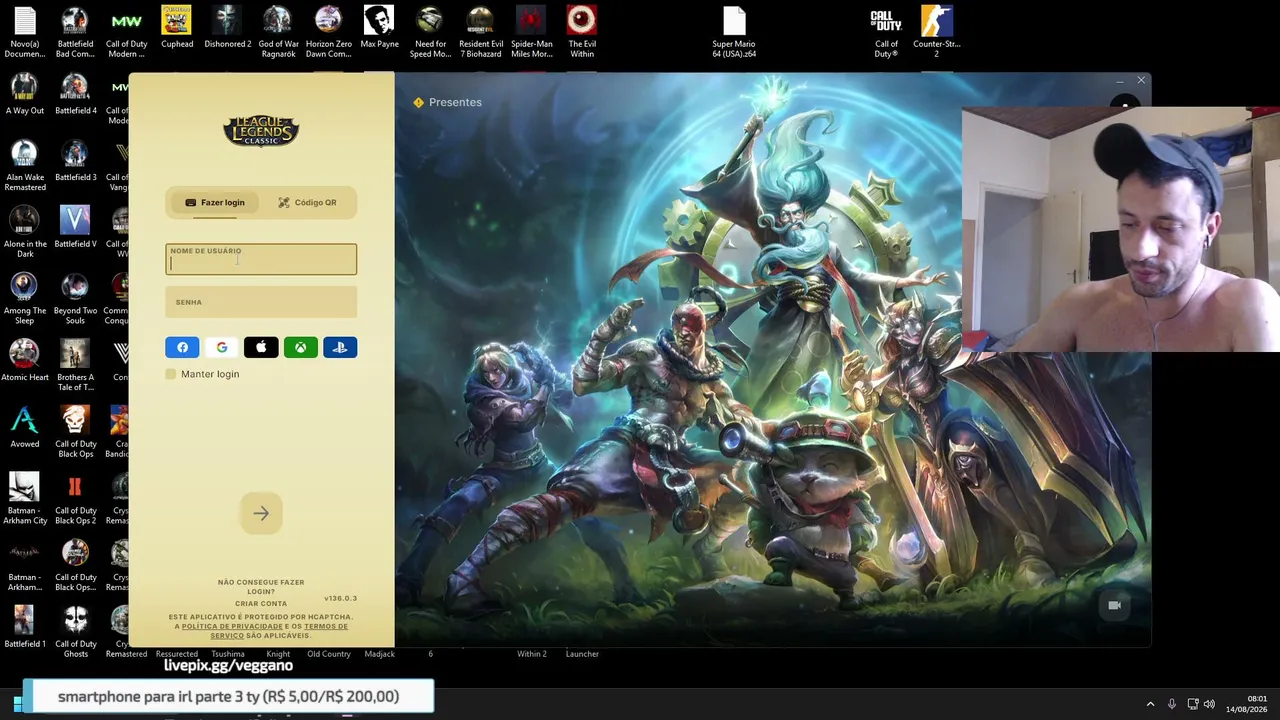Sign in with the PlayStation icon
The image size is (1280, 720).
340,347
